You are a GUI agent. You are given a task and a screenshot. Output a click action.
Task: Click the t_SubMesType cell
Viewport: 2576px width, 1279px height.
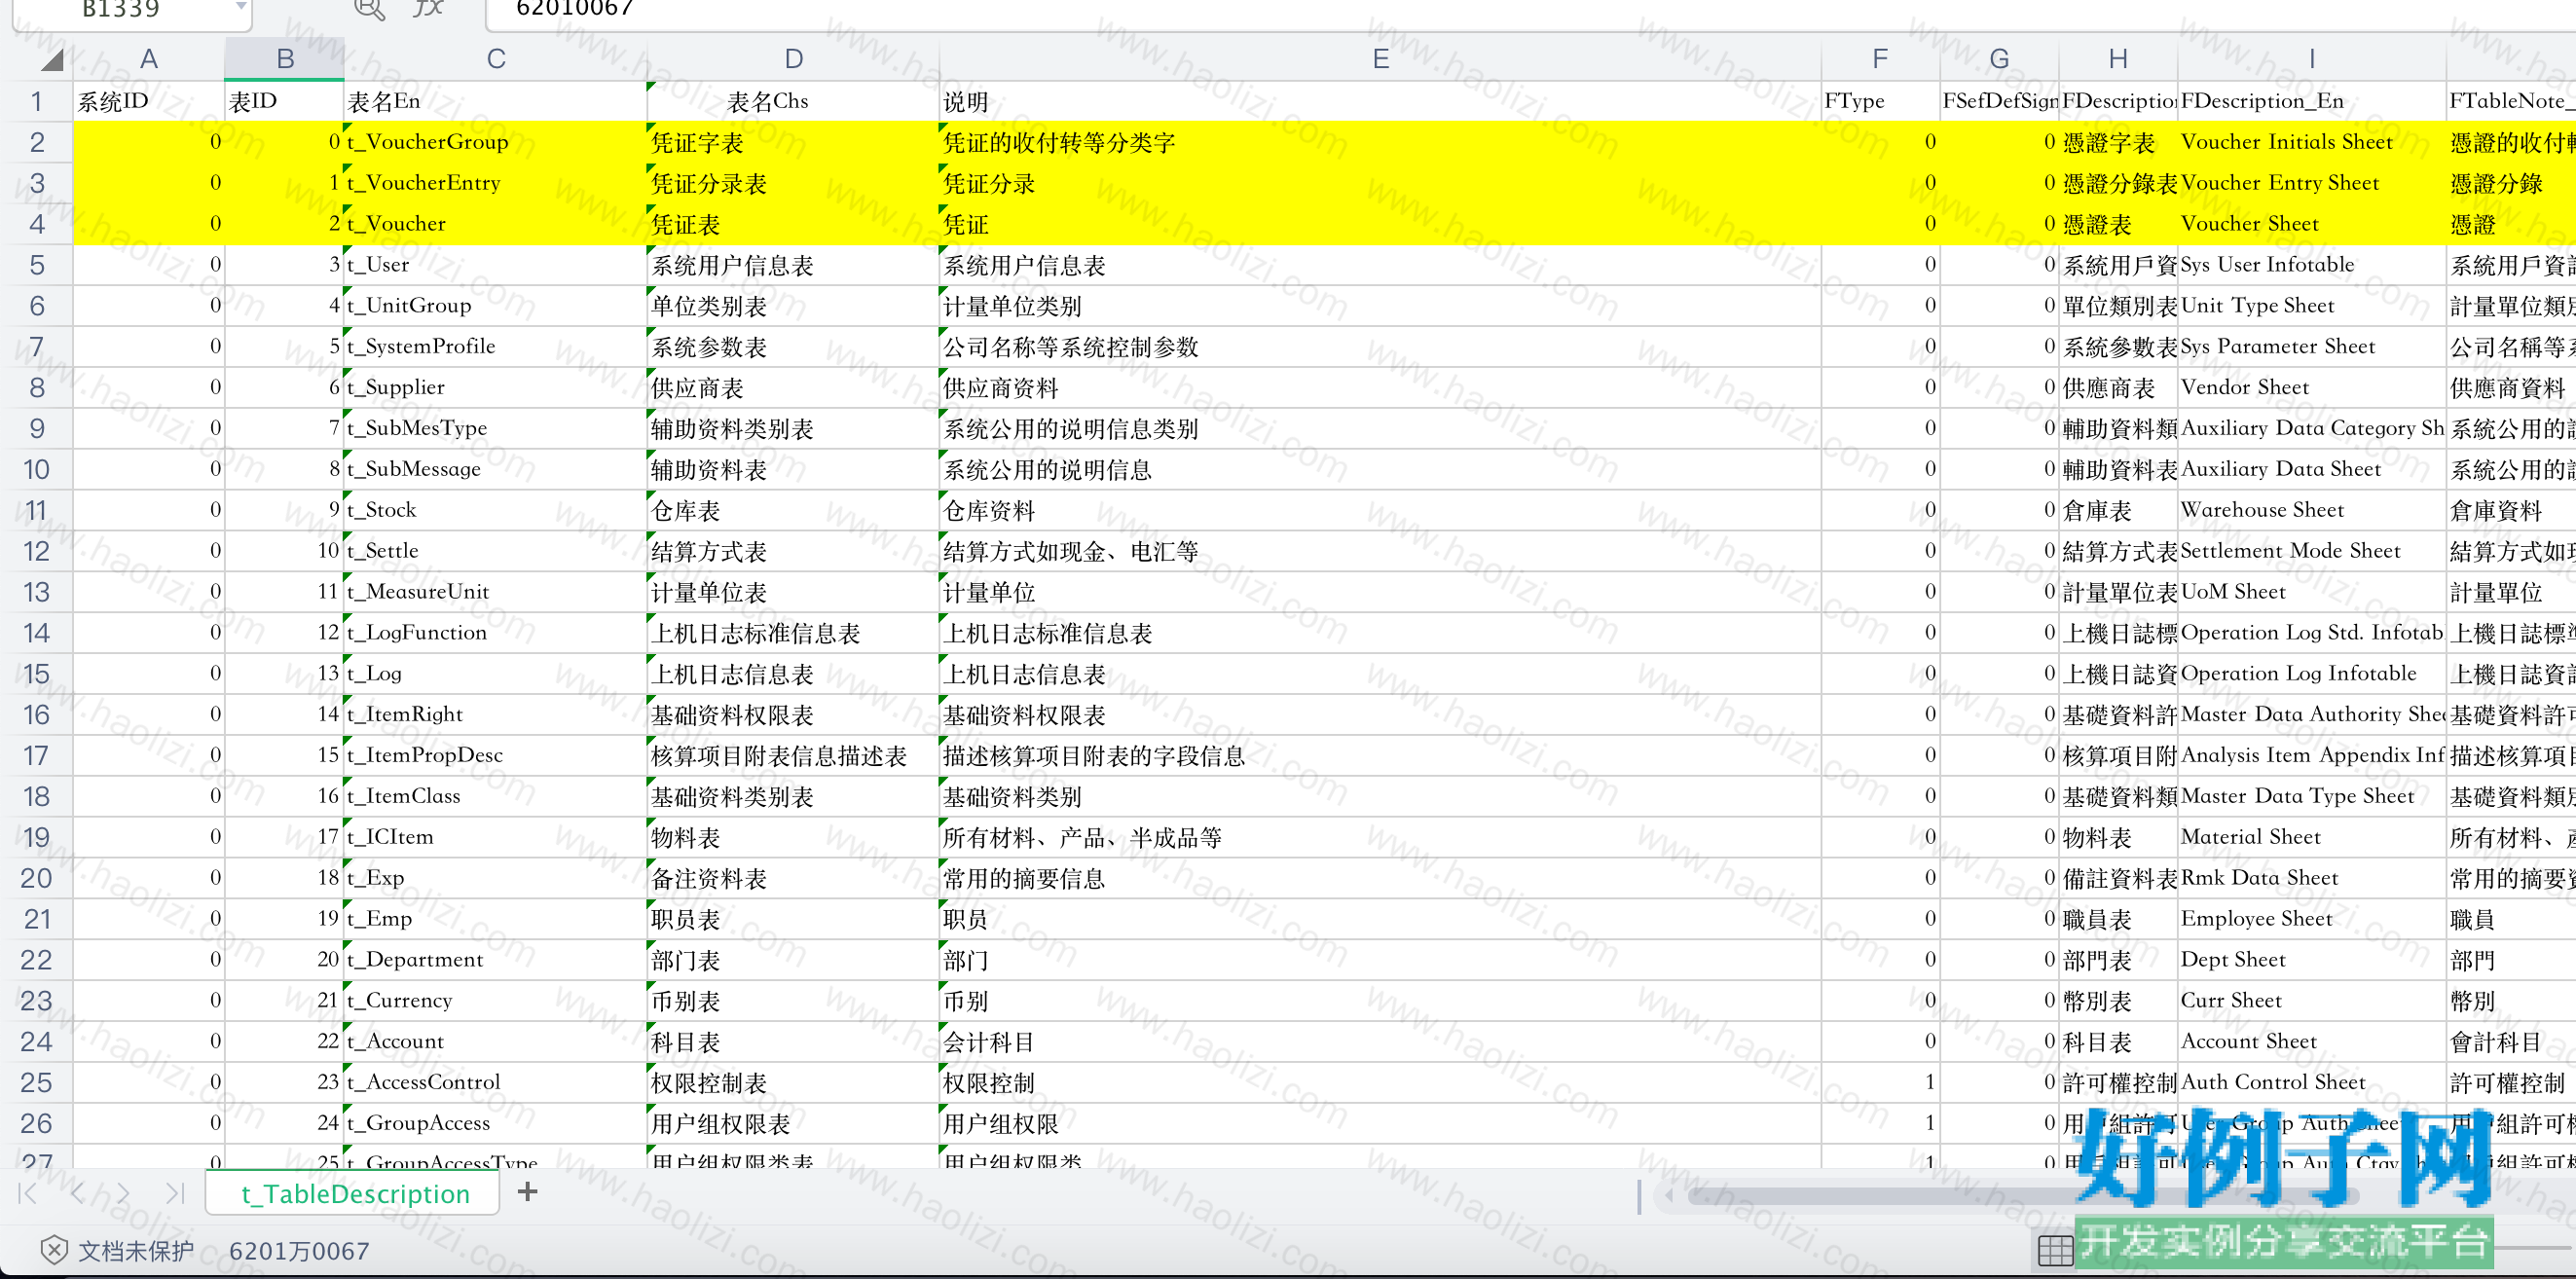tap(495, 428)
